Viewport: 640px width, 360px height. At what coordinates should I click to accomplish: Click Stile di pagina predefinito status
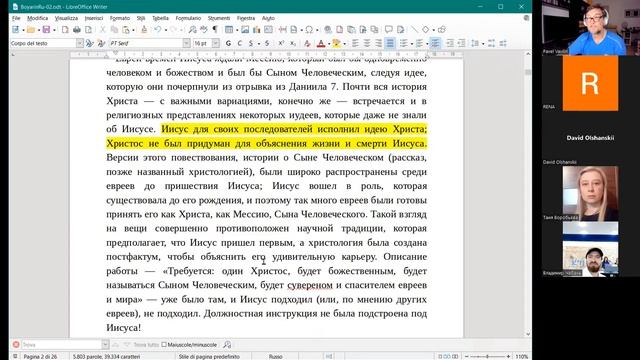[x=209, y=356]
